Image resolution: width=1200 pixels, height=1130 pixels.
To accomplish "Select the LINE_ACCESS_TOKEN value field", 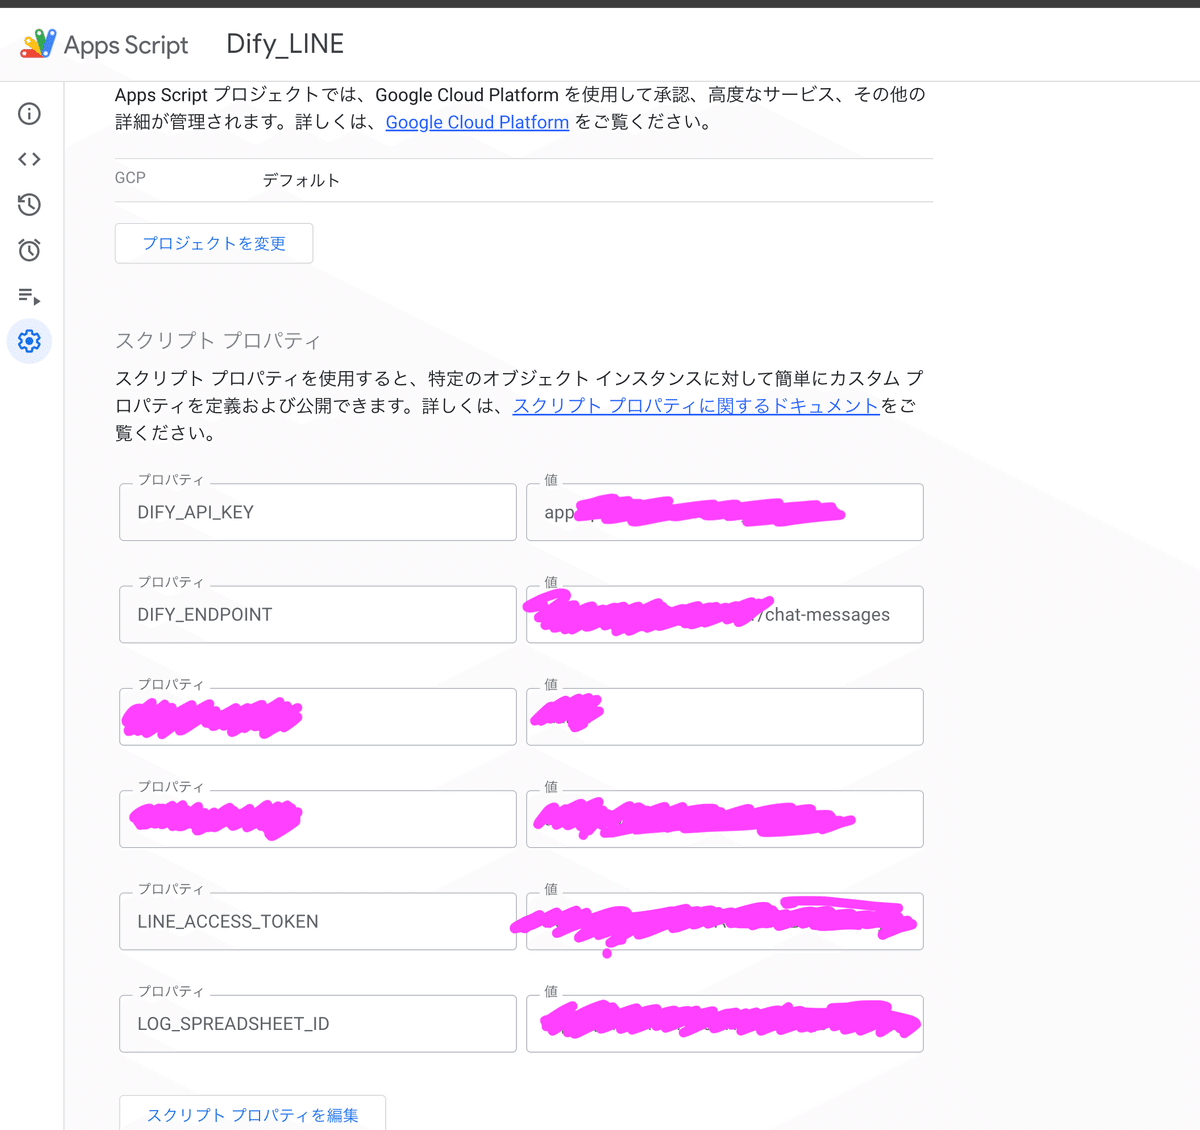I will 724,921.
